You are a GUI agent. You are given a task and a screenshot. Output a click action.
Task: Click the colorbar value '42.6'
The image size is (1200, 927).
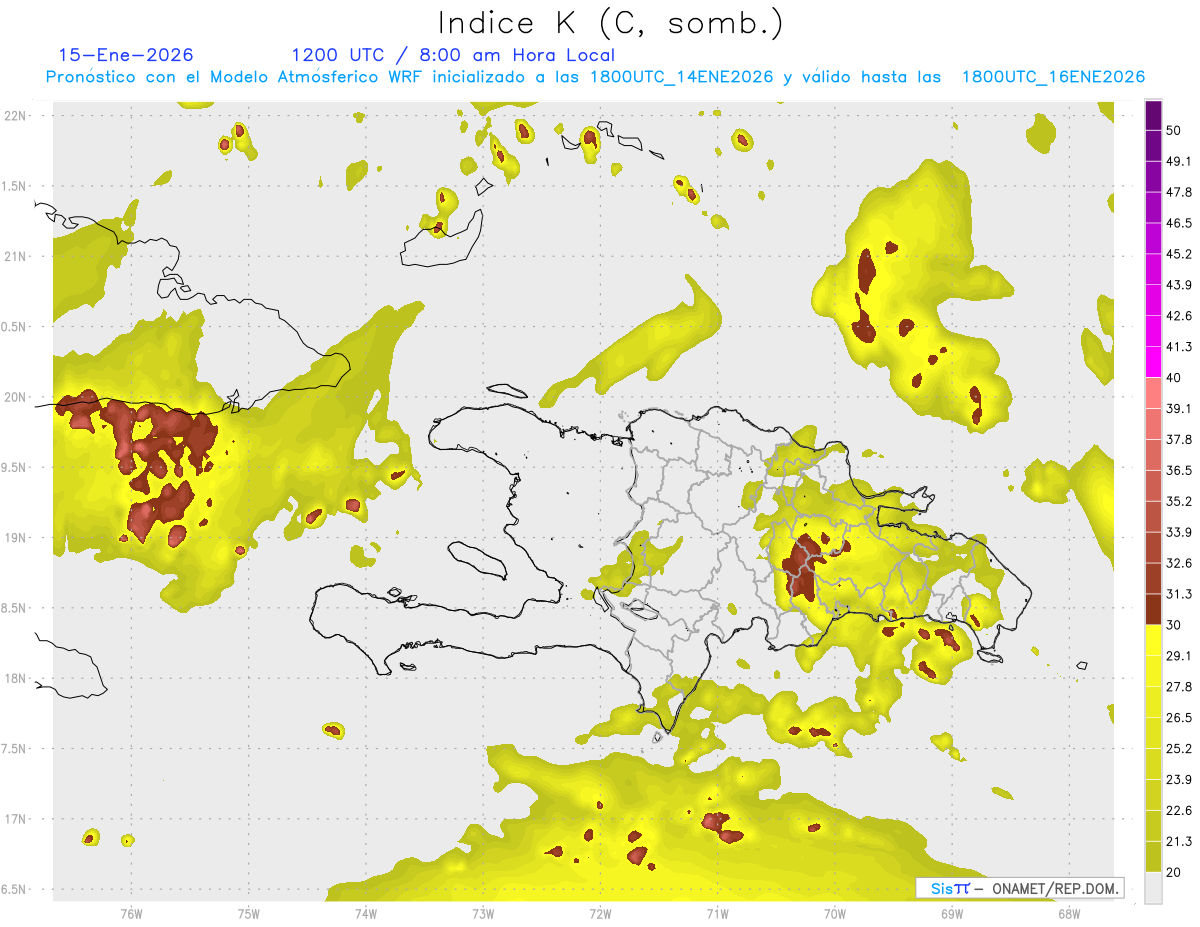(x=1179, y=316)
